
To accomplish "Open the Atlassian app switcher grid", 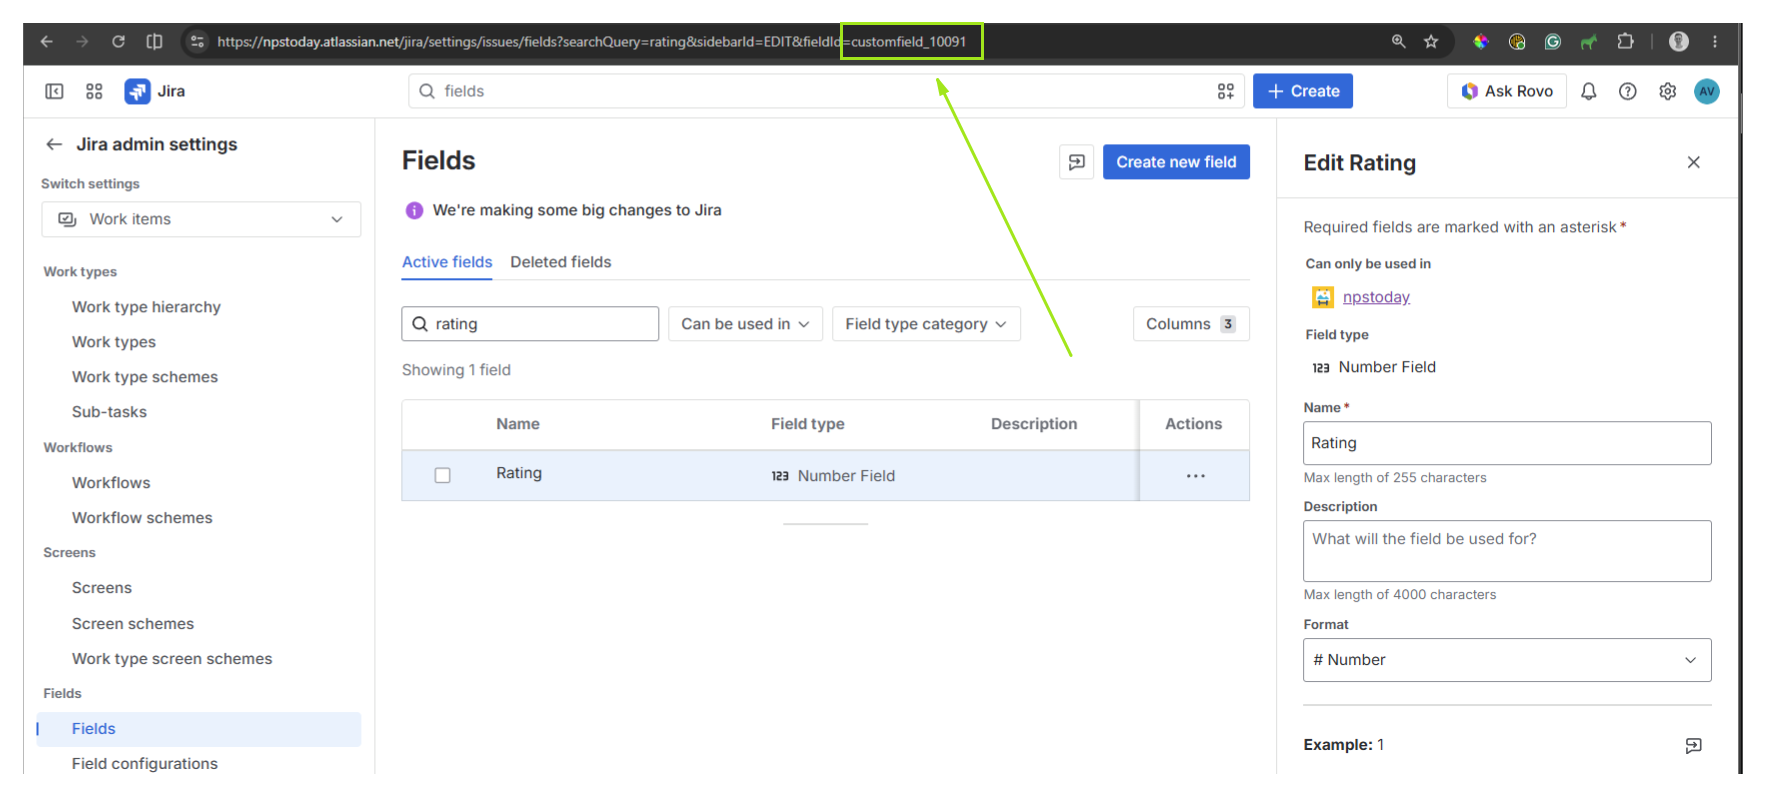I will [x=94, y=91].
